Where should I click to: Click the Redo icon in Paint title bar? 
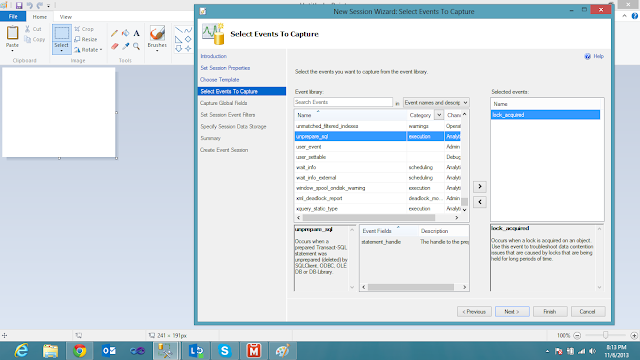coord(40,6)
